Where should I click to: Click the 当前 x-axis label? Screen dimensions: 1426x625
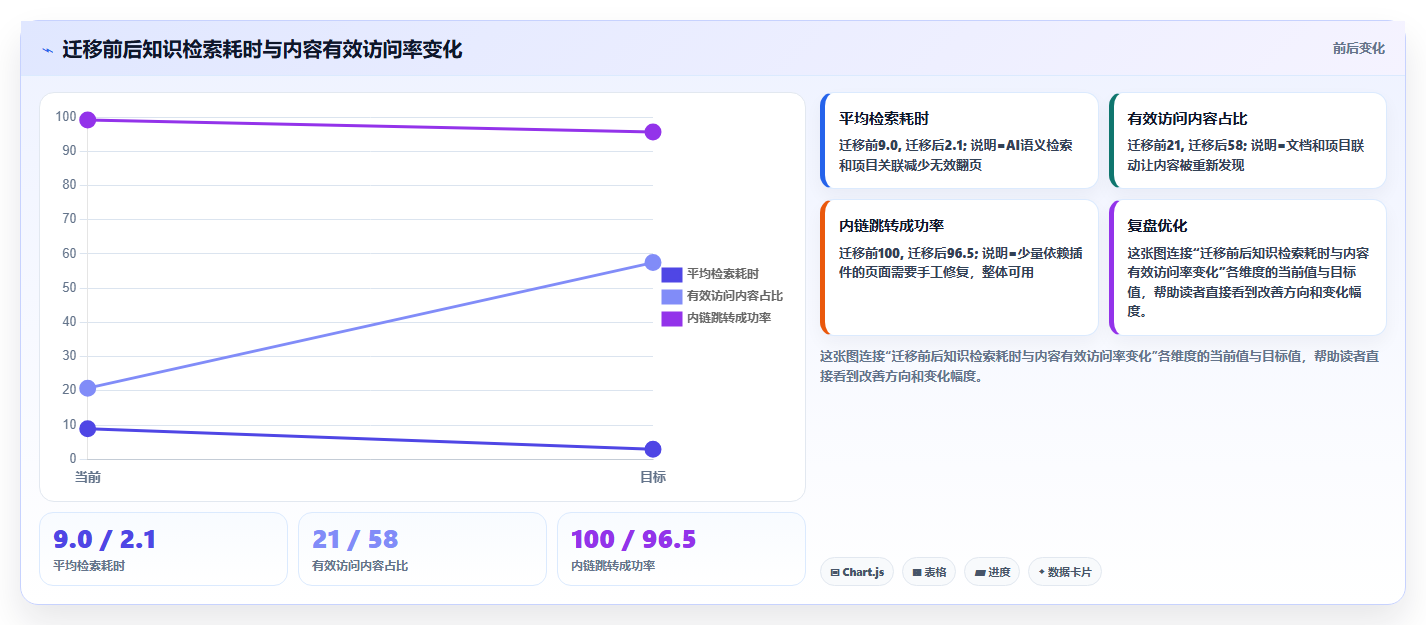(x=88, y=478)
